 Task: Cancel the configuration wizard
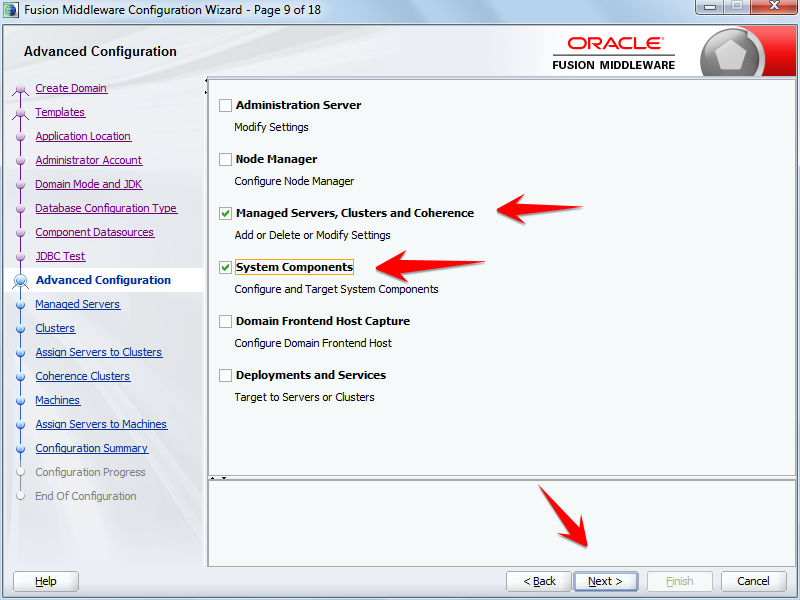[x=753, y=581]
